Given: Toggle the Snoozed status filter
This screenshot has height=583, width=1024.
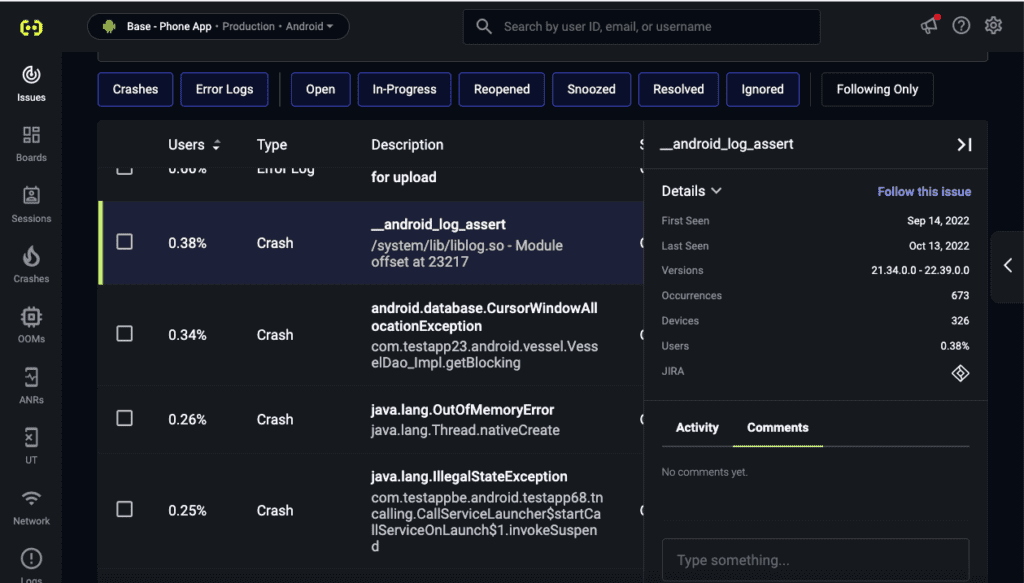Looking at the screenshot, I should tap(591, 89).
